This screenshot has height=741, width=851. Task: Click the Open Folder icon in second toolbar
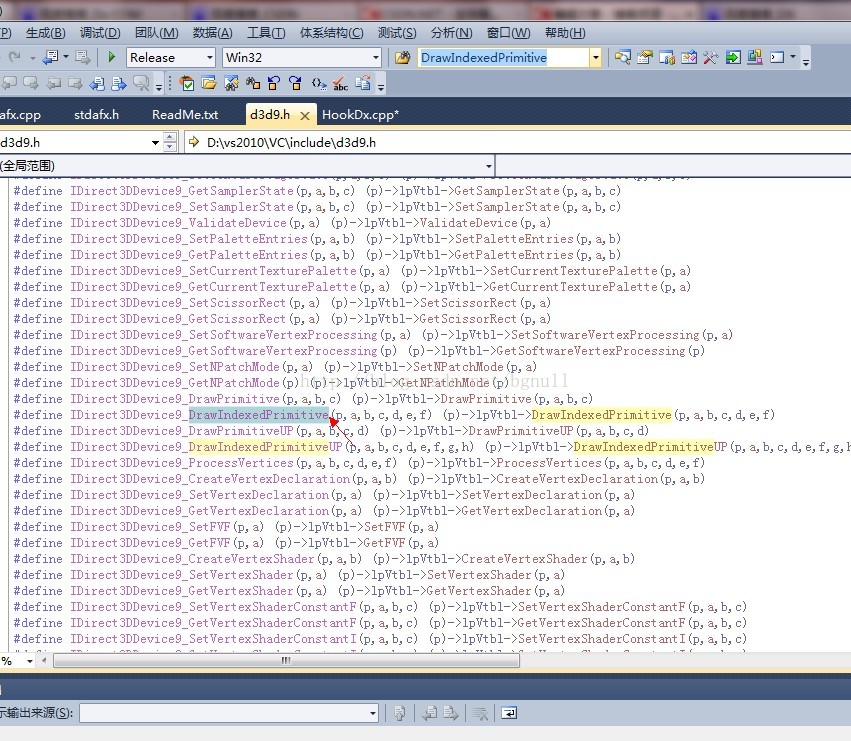[x=209, y=83]
